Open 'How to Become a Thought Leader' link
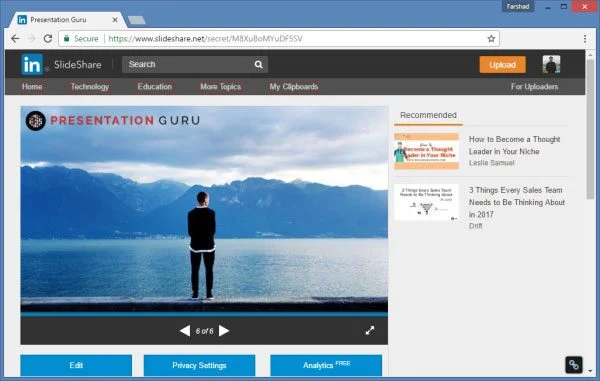This screenshot has width=600, height=381. (514, 145)
